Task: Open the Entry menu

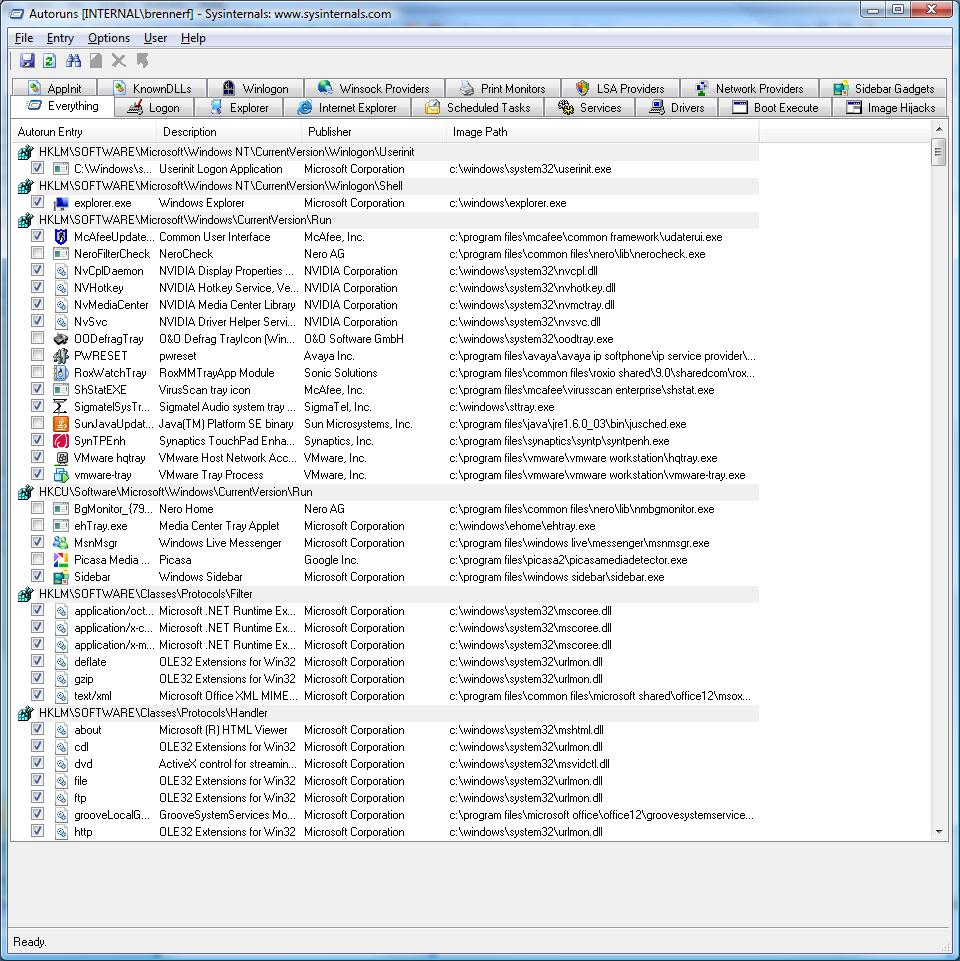Action: (60, 38)
